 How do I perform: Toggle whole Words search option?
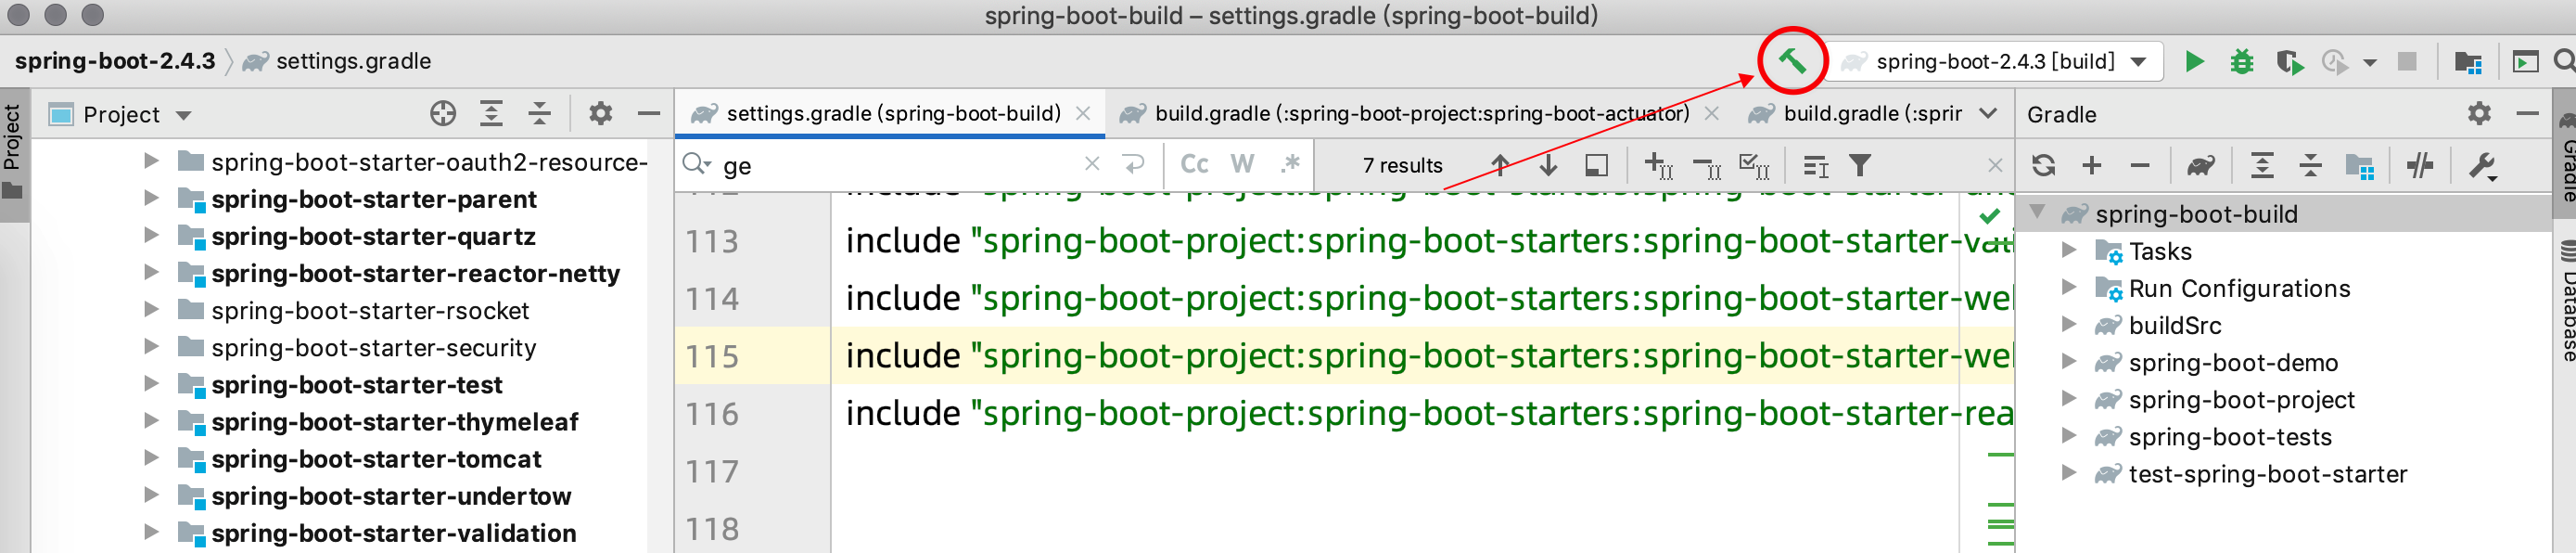tap(1242, 164)
